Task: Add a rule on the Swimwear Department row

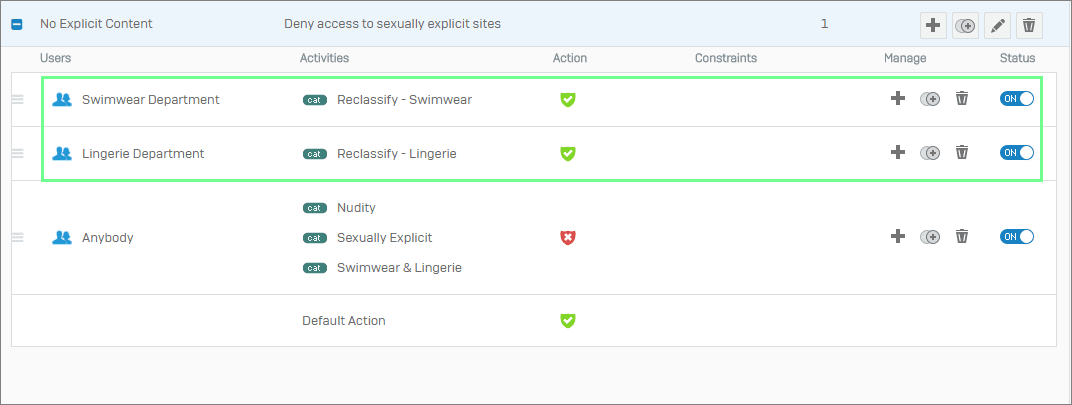Action: pyautogui.click(x=898, y=99)
